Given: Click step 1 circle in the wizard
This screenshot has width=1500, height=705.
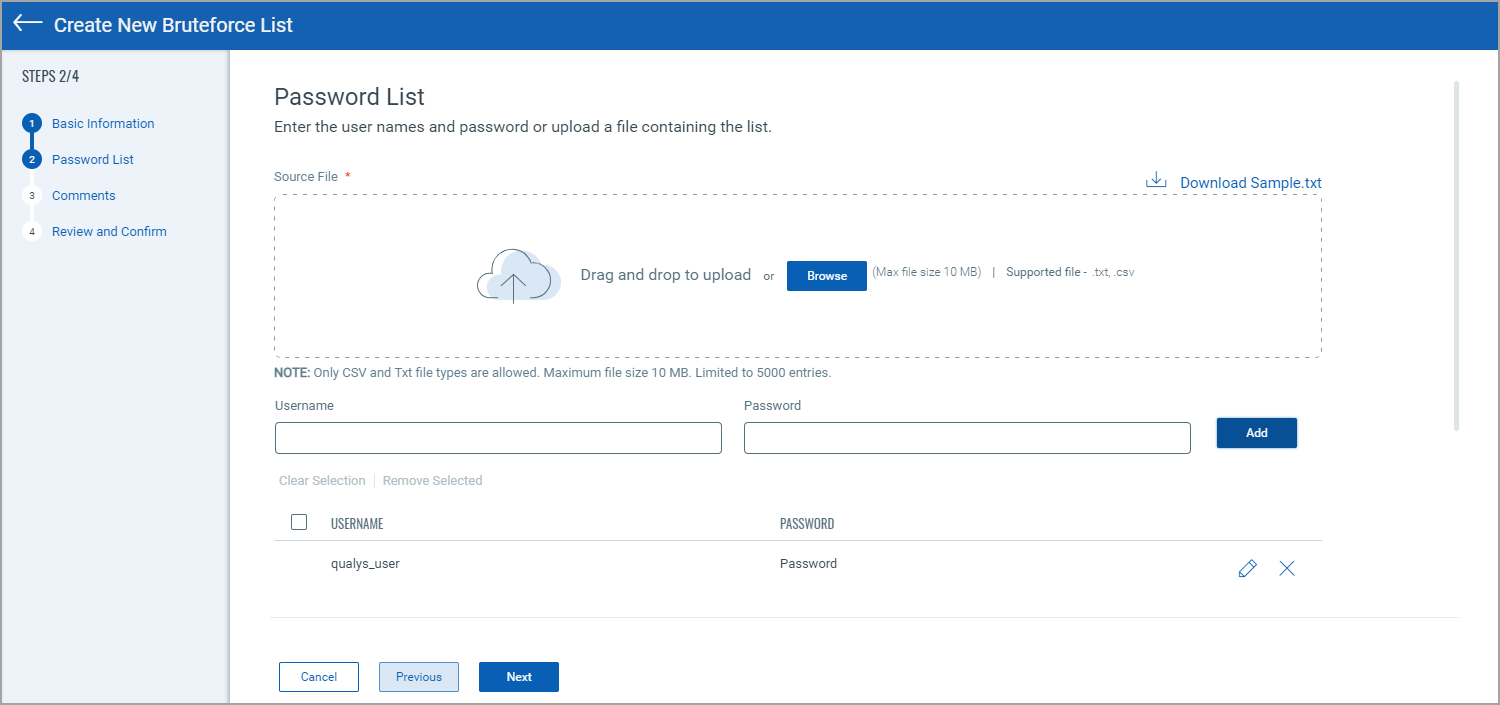Looking at the screenshot, I should (x=32, y=124).
